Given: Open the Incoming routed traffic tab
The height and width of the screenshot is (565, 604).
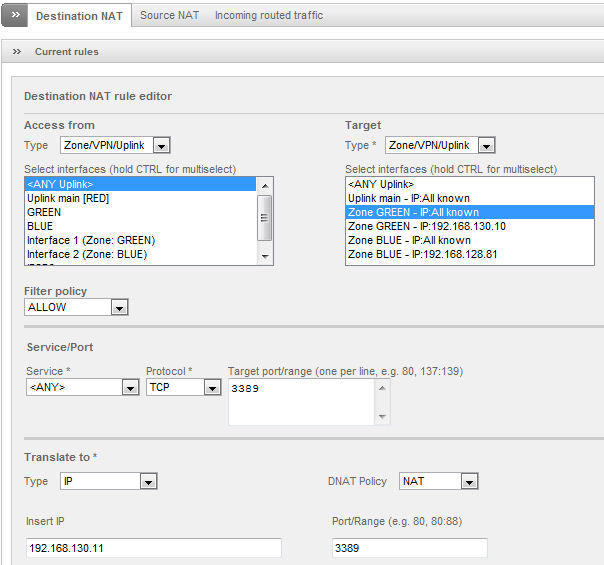Looking at the screenshot, I should (268, 16).
